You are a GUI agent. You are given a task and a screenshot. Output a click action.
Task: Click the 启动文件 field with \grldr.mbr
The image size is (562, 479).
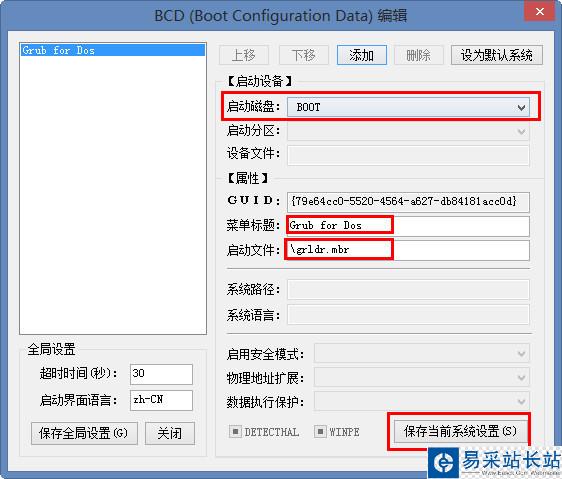pyautogui.click(x=408, y=250)
